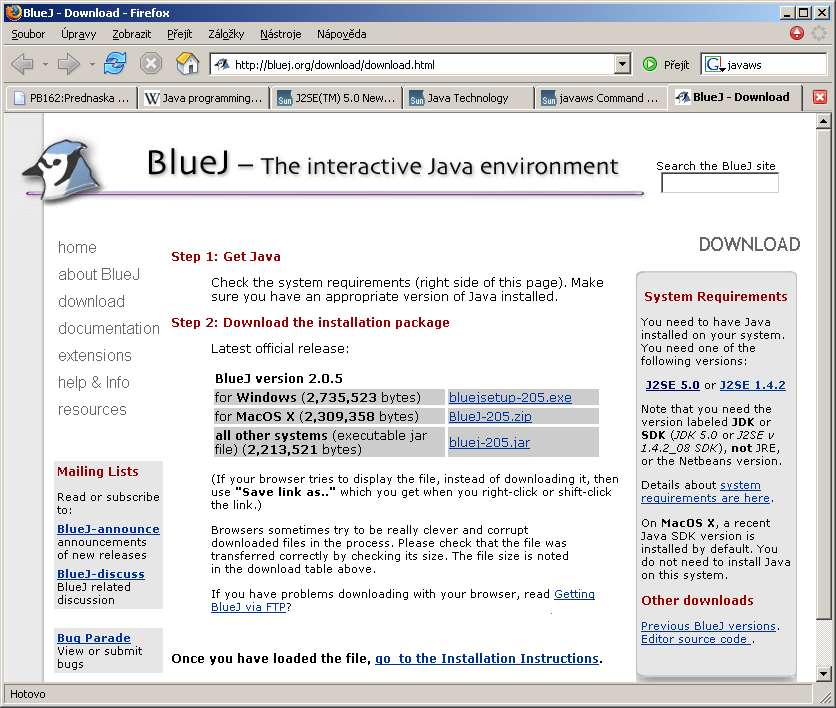This screenshot has height=708, width=836.
Task: Click the BlueJ version 2.0.5 heading
Action: (279, 379)
